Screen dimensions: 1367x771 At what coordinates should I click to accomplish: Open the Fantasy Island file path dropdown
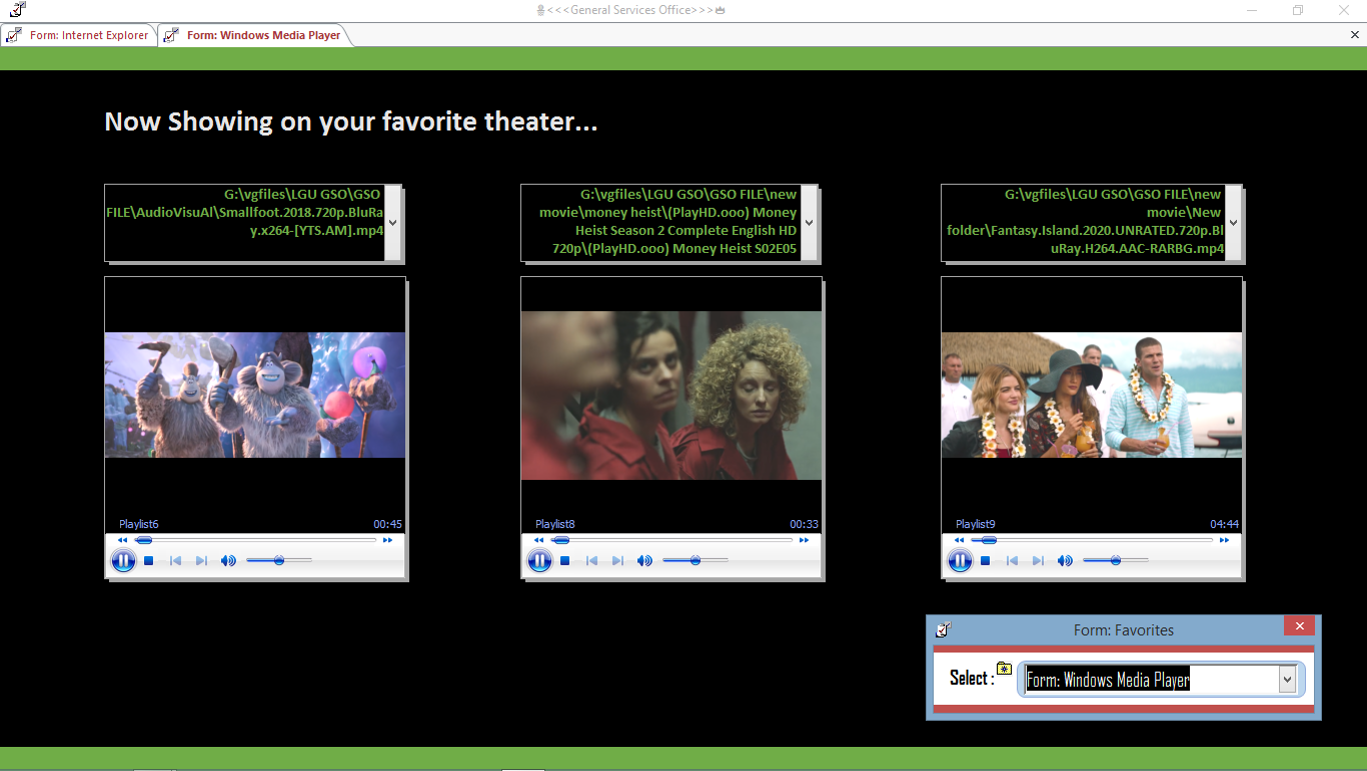click(x=1233, y=223)
